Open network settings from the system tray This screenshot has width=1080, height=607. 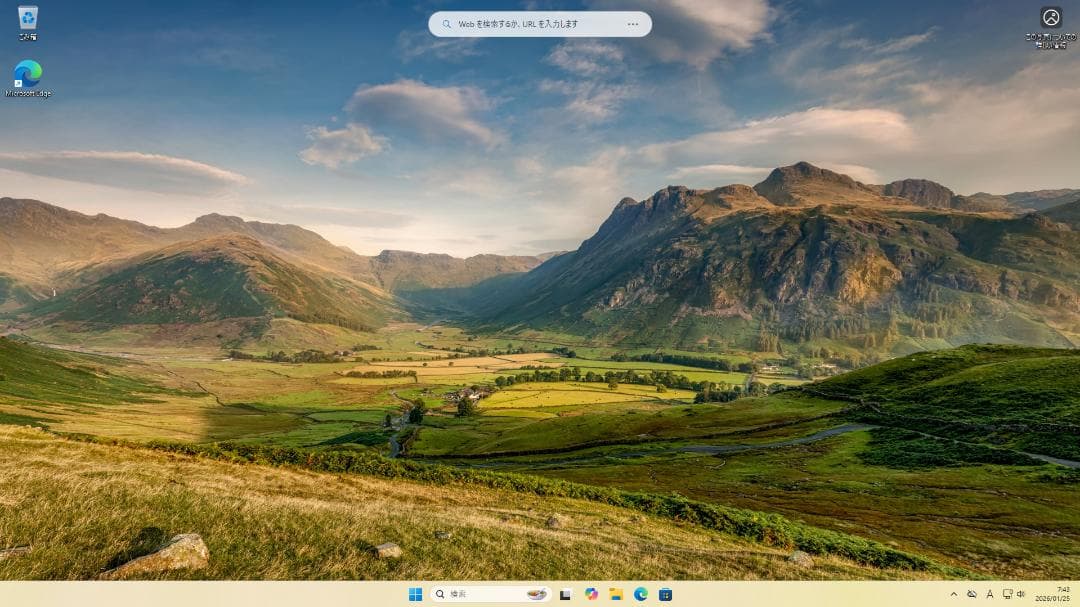coord(1006,593)
